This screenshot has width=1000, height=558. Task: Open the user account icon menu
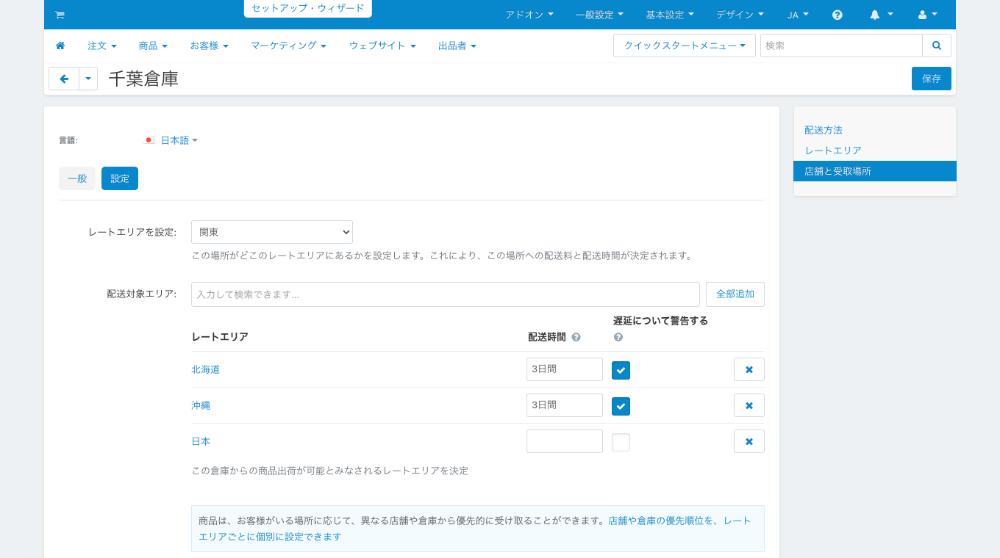927,15
